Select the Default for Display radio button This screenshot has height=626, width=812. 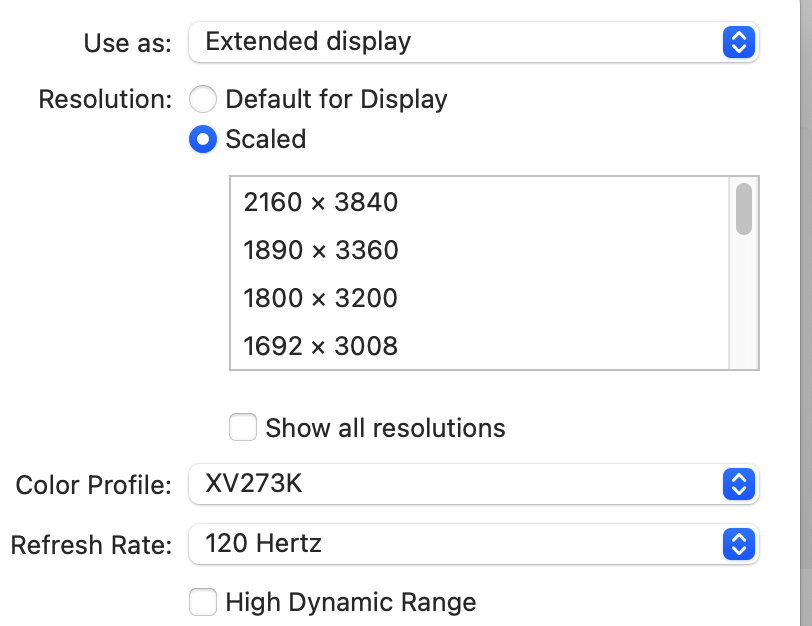202,99
